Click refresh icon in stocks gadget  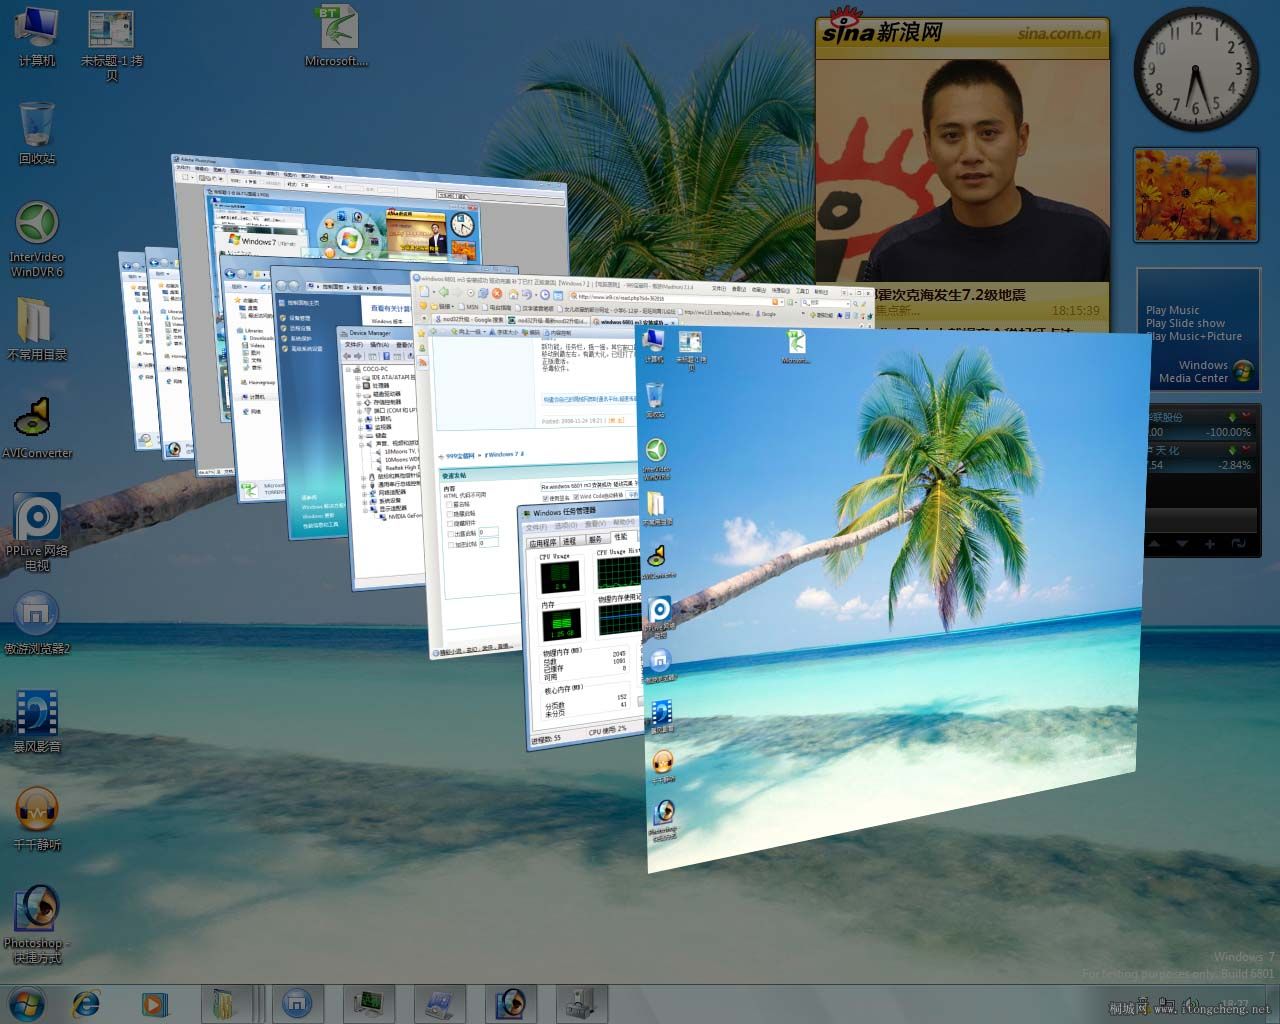(x=1238, y=544)
